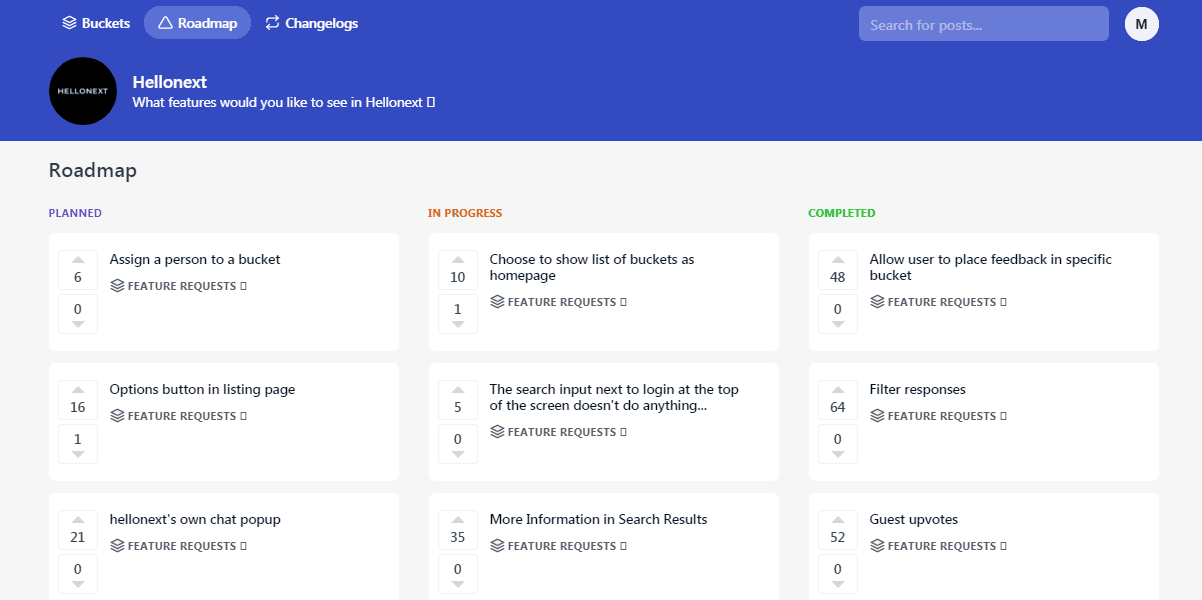Click Feature Requests tag under 'More Information'
1202x600 pixels.
coord(558,546)
